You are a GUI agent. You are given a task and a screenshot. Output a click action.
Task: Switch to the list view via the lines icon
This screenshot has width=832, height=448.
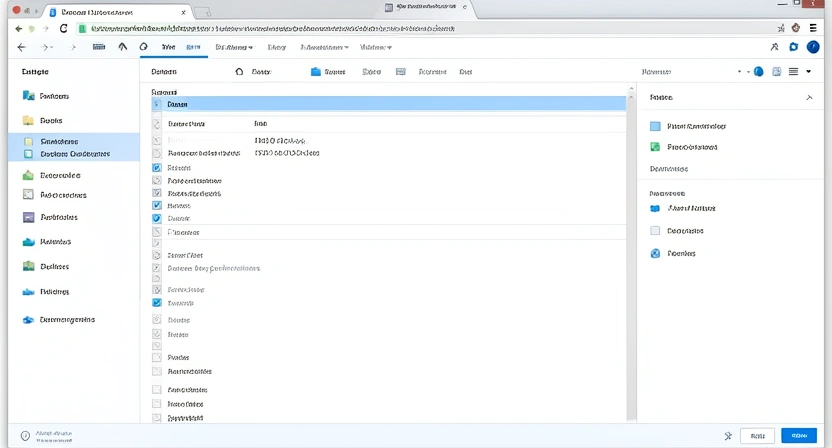coord(793,72)
